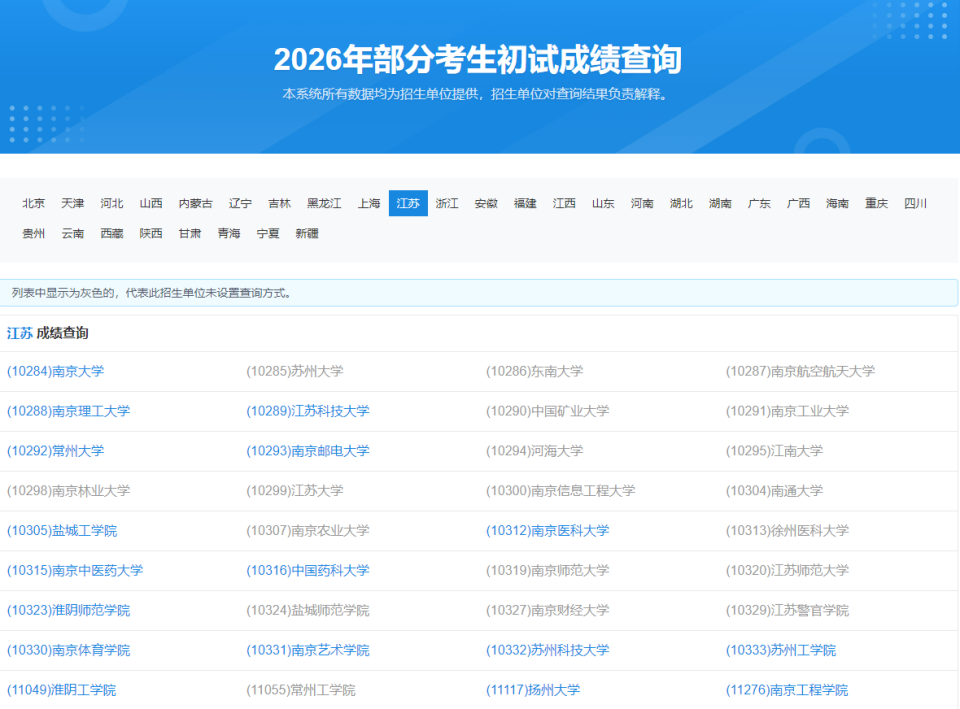Select the 南京邮电大学 link

pos(308,451)
